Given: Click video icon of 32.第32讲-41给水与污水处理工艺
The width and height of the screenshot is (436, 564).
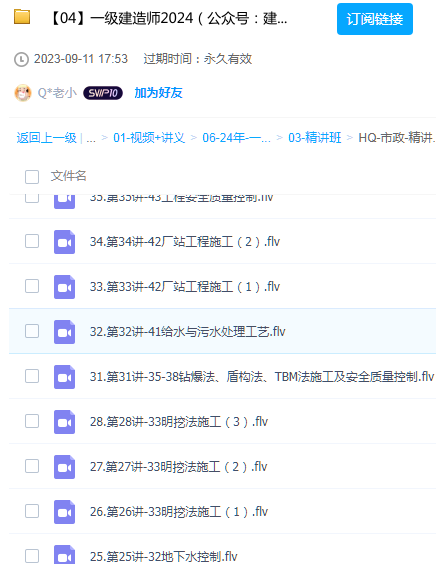Looking at the screenshot, I should (x=64, y=332).
